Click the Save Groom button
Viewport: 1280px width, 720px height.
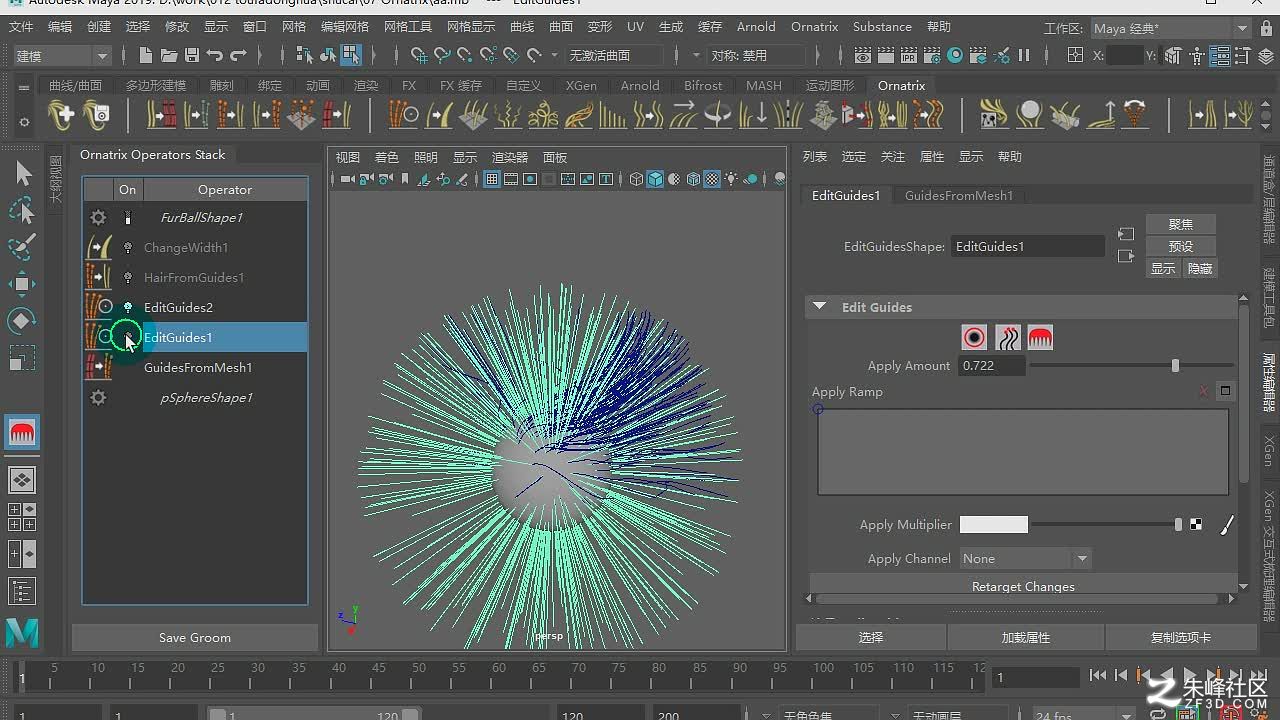click(195, 638)
